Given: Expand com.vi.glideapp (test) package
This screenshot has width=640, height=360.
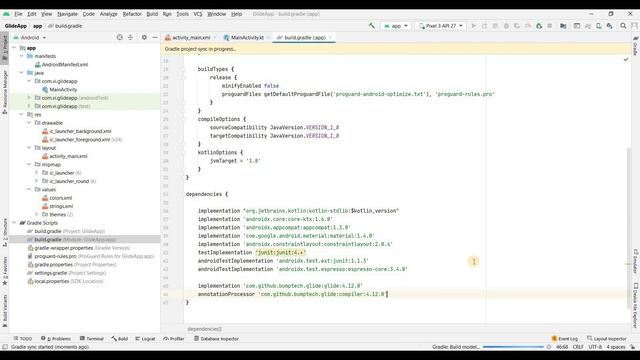Looking at the screenshot, I should (29, 106).
